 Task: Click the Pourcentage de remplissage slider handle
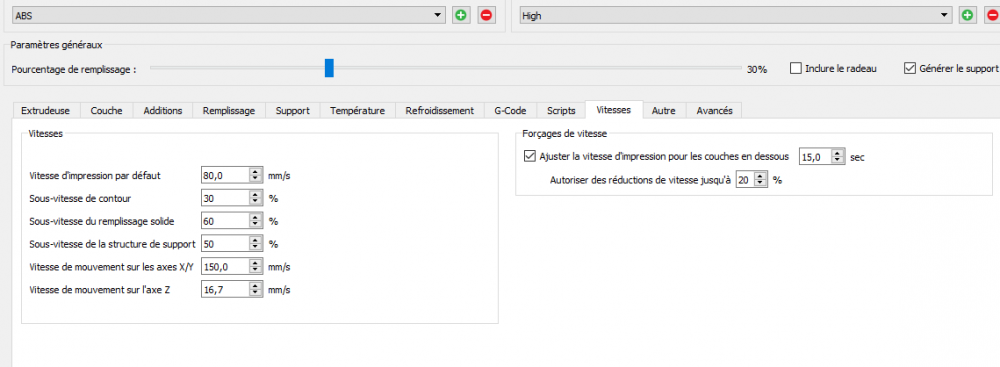pyautogui.click(x=329, y=68)
